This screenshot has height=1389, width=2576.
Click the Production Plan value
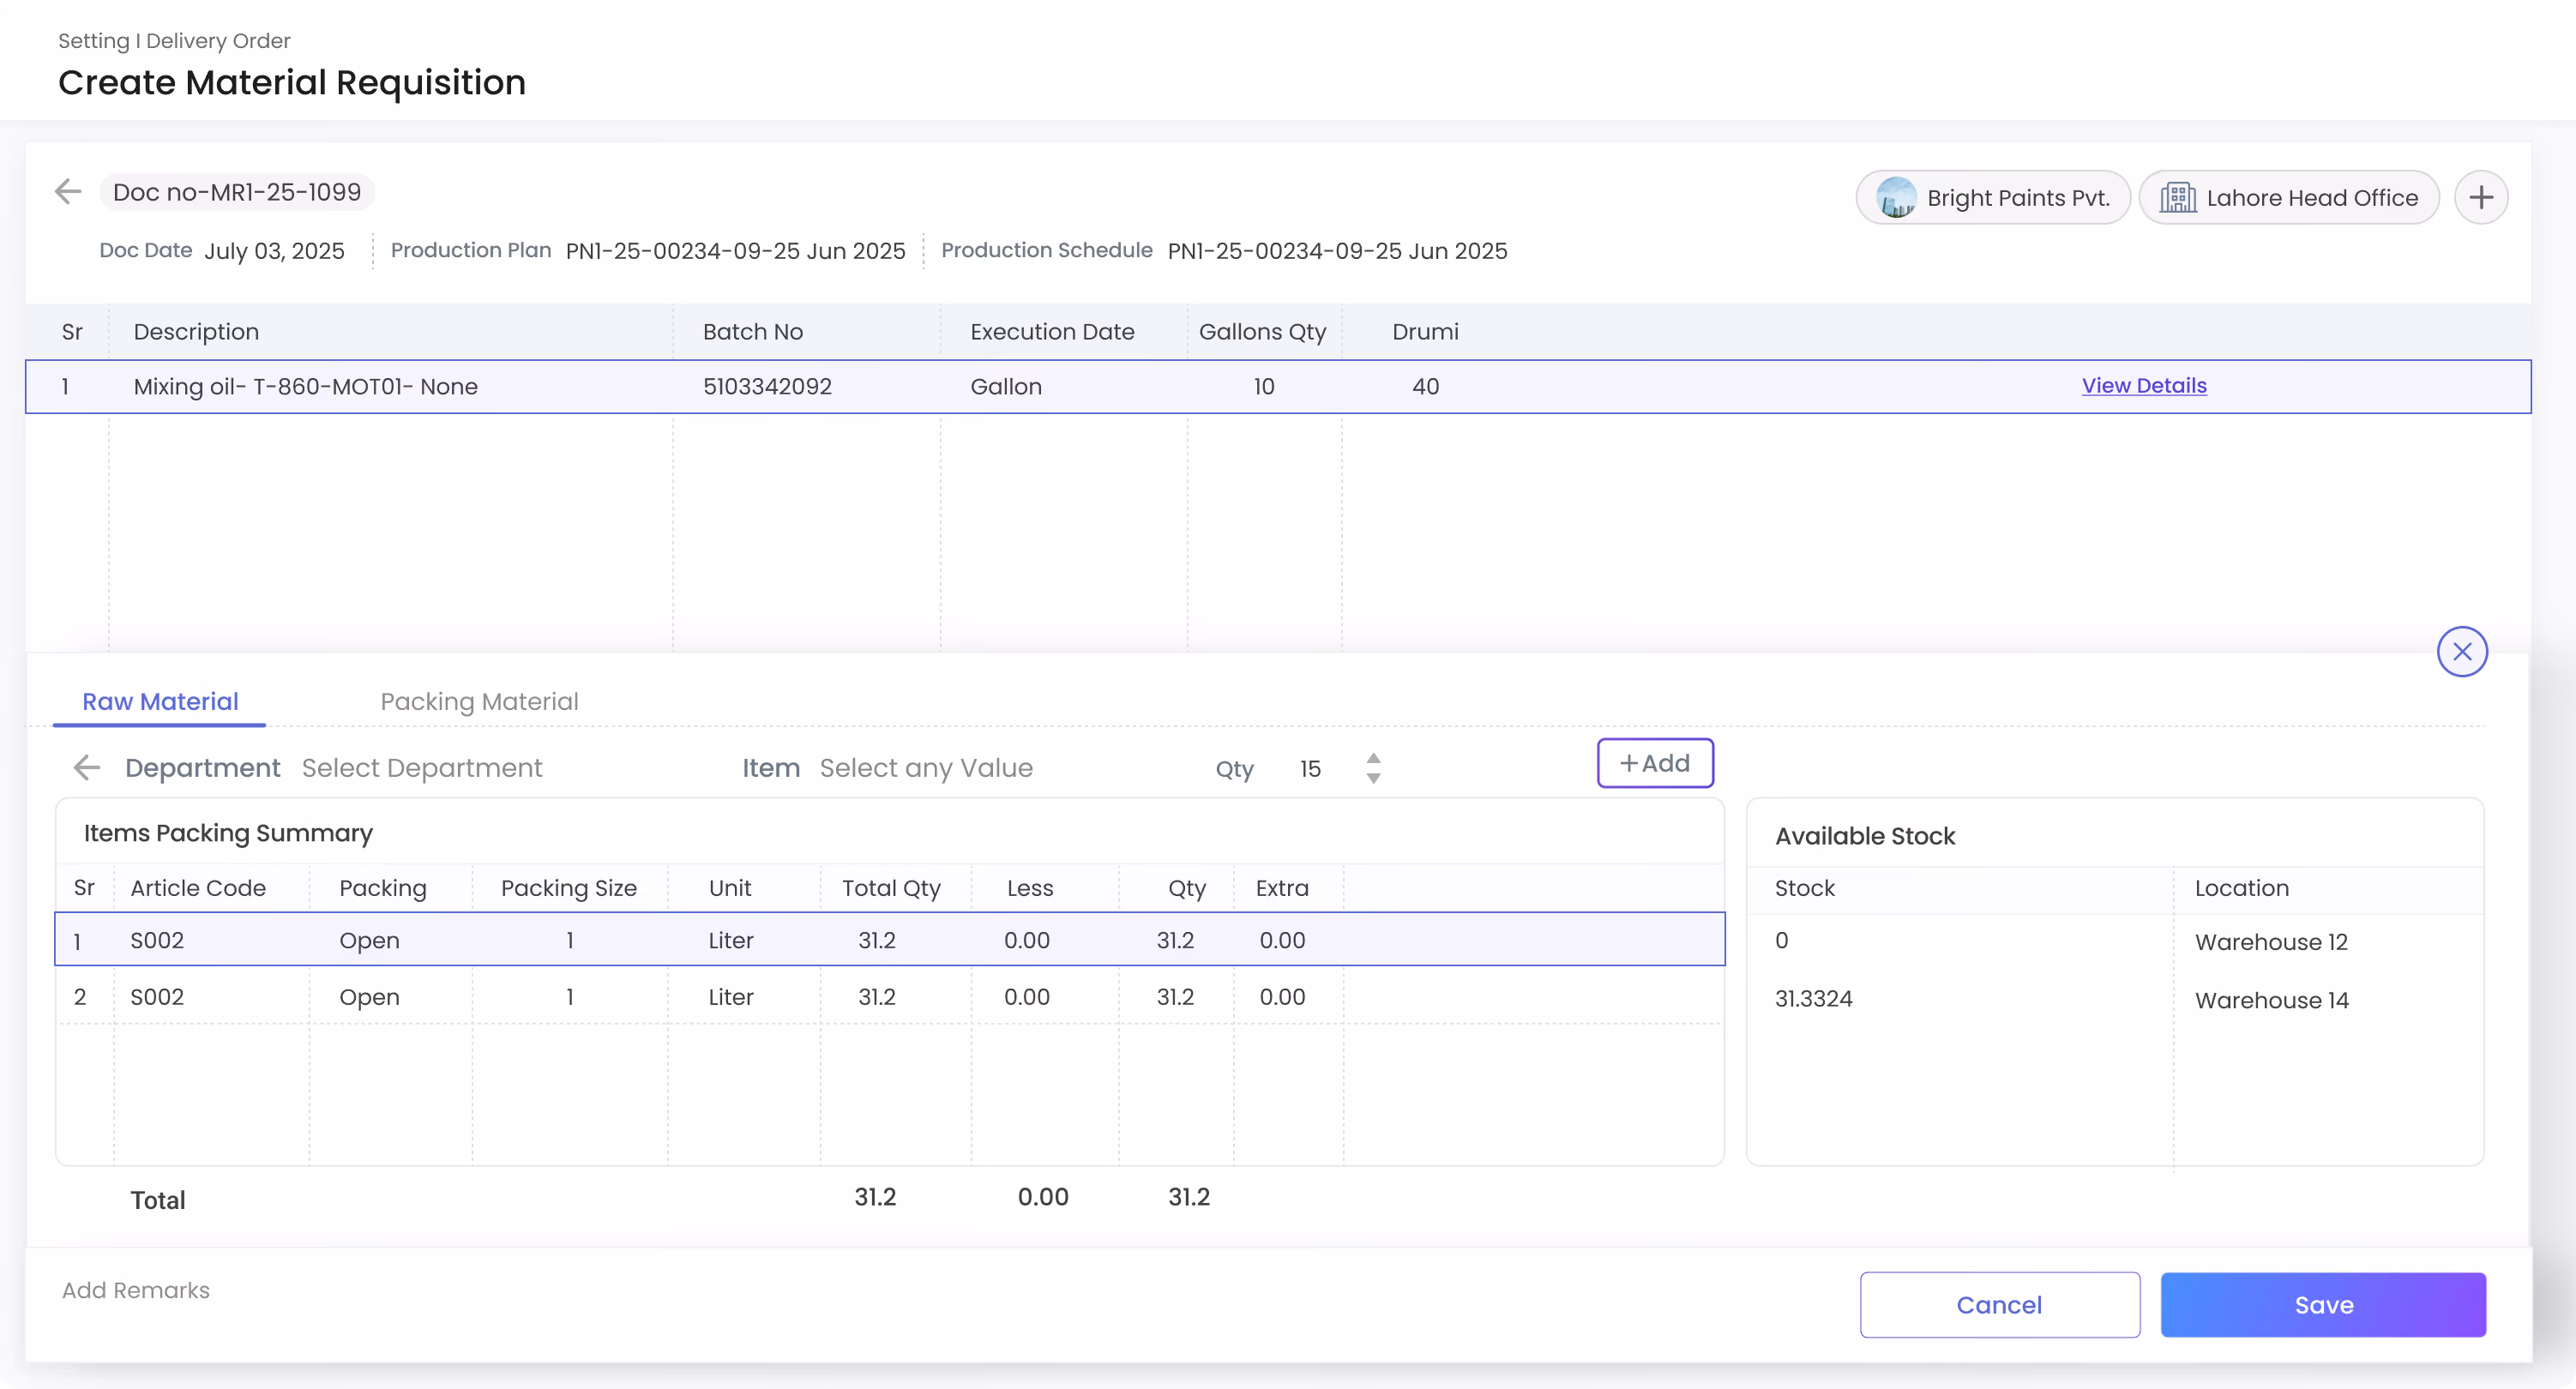pyautogui.click(x=735, y=250)
